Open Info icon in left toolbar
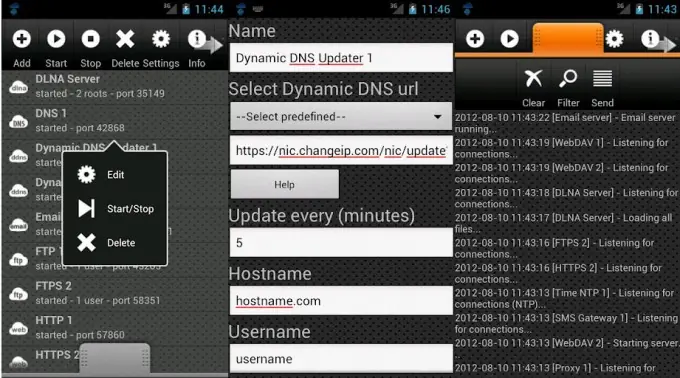 point(196,39)
